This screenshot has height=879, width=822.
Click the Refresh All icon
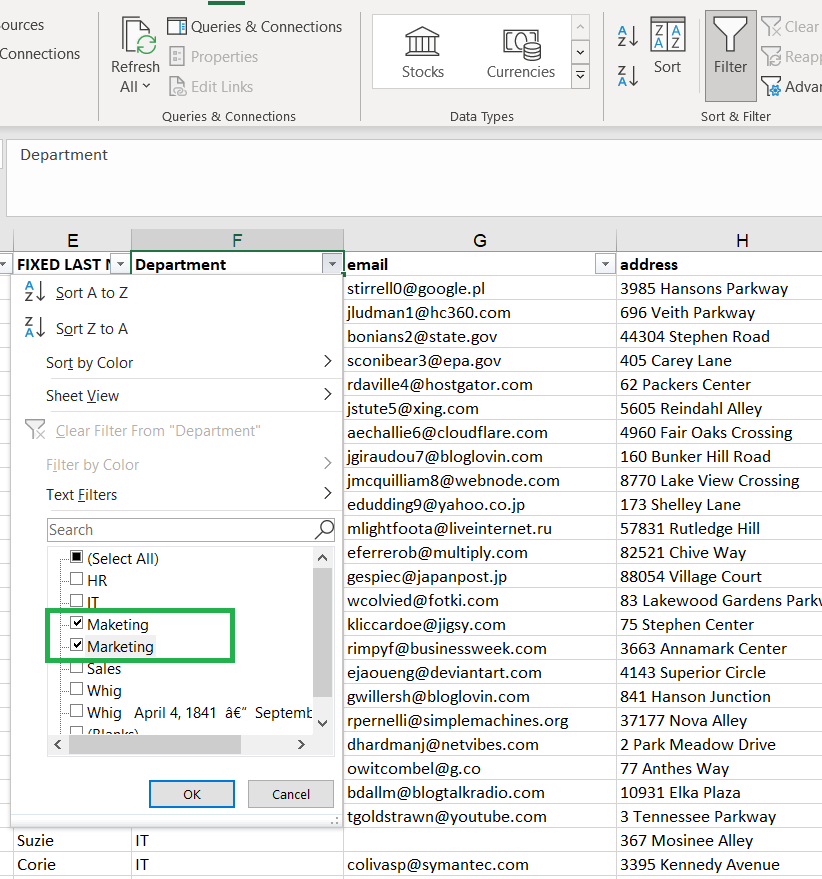coord(138,37)
